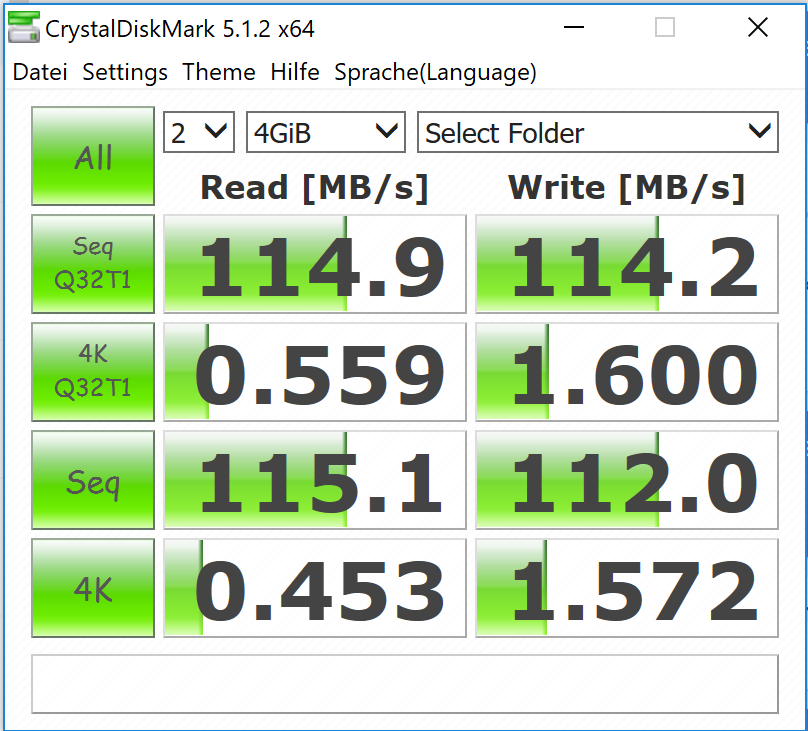Open the Theme menu

point(218,72)
